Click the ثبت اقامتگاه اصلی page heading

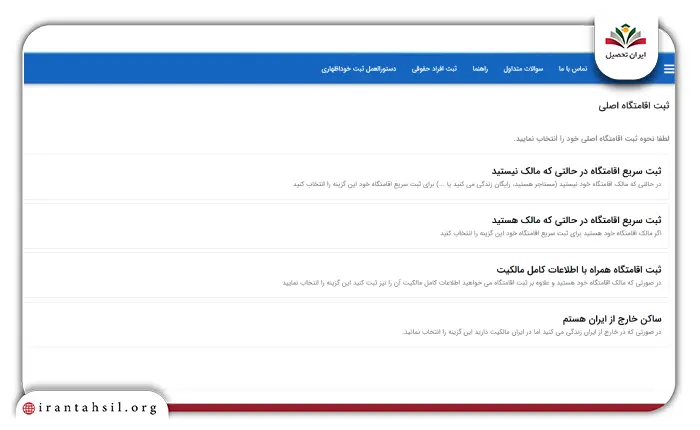coord(633,106)
